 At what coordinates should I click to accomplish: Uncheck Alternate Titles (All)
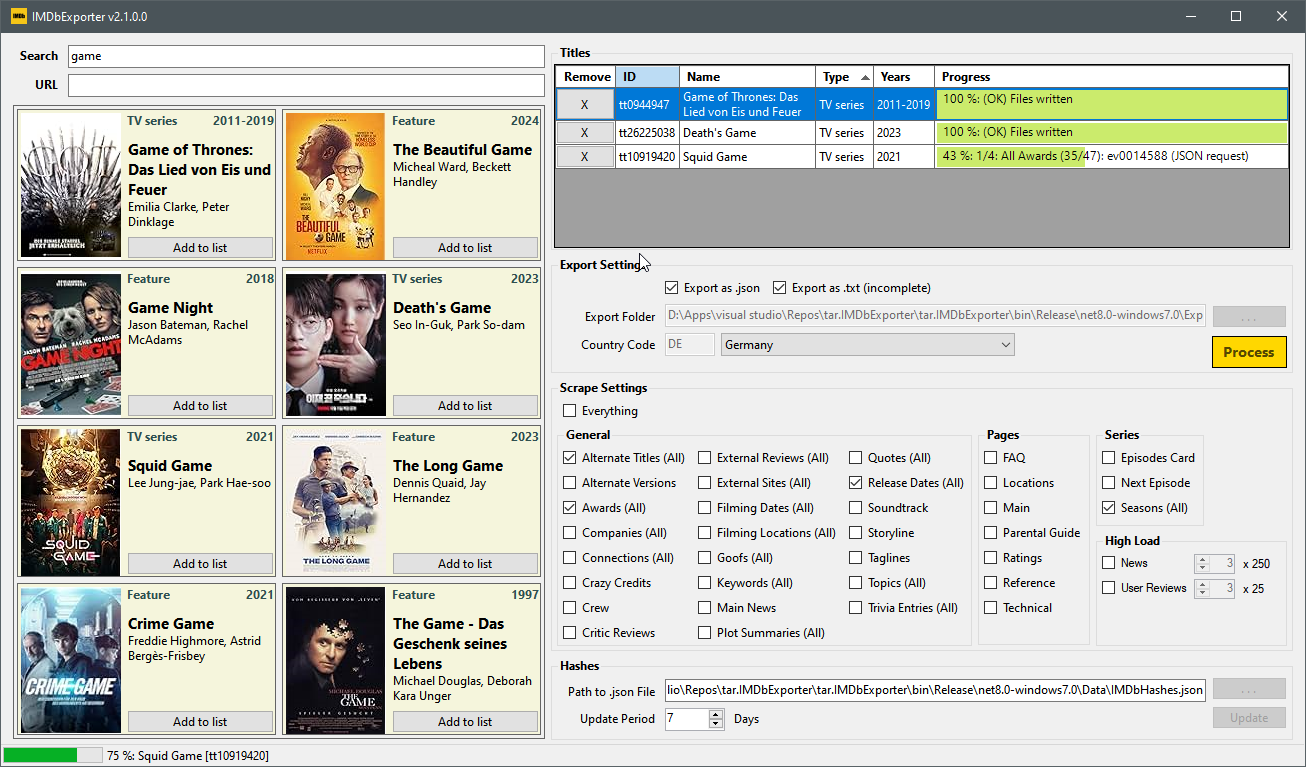pos(569,458)
